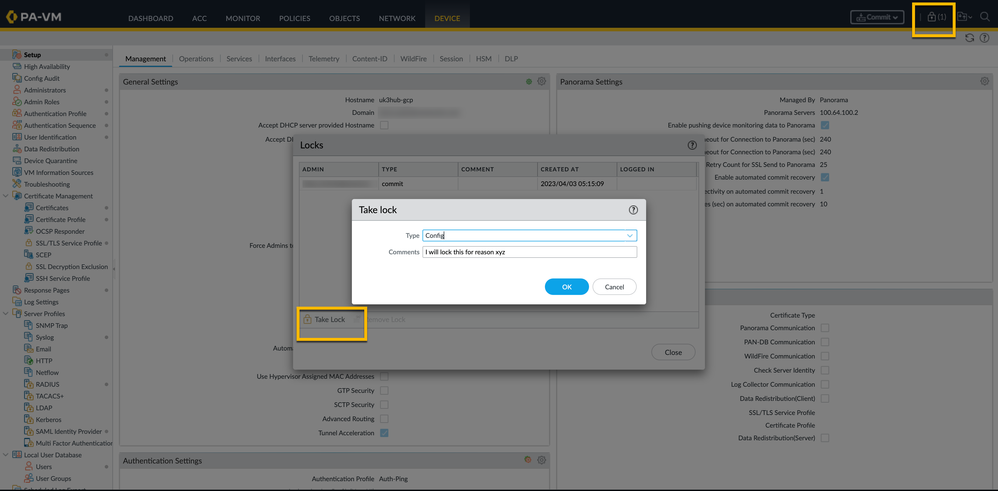Open General Settings gear icon
This screenshot has width=998, height=491.
point(542,82)
